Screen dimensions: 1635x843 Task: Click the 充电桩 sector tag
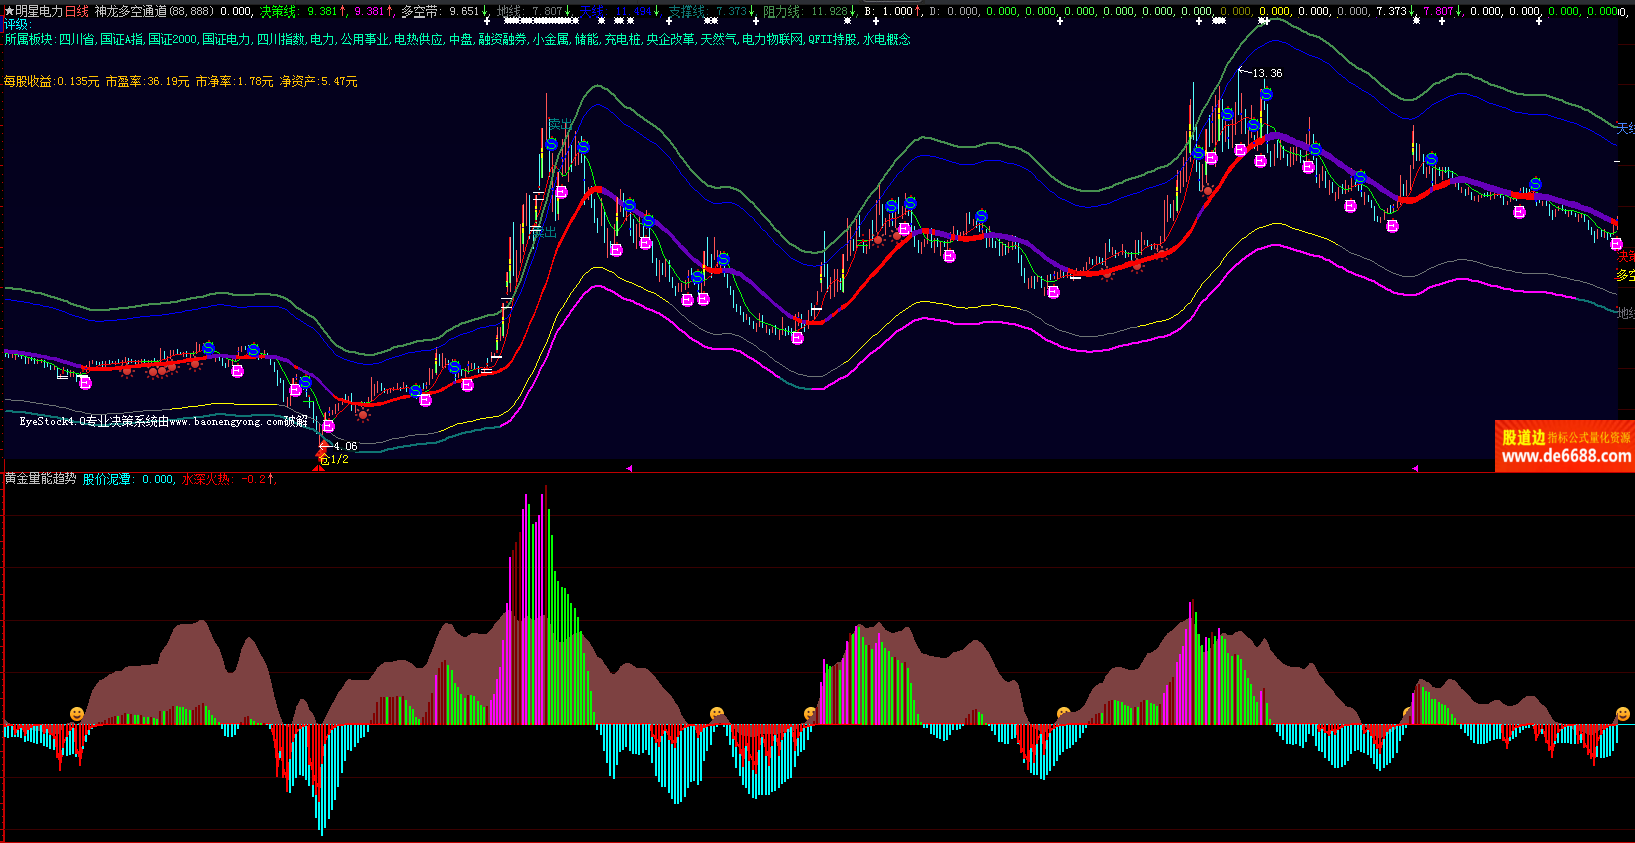pyautogui.click(x=622, y=39)
